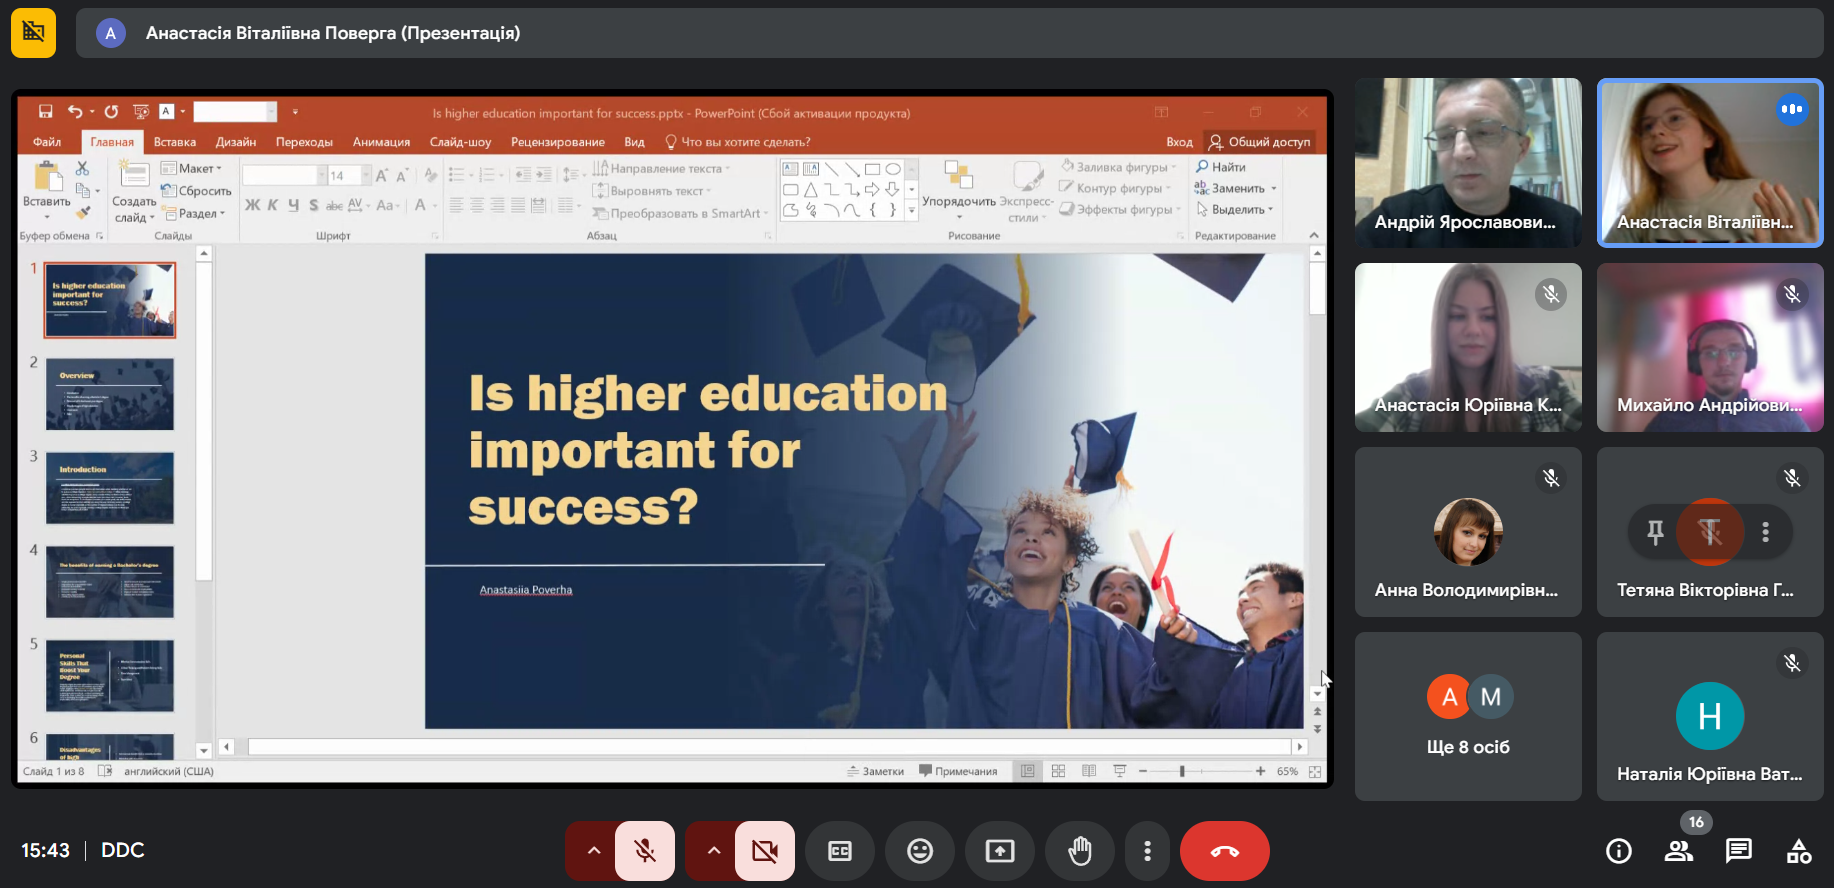1834x888 pixels.
Task: Toggle bold Ж formatting
Action: [252, 205]
